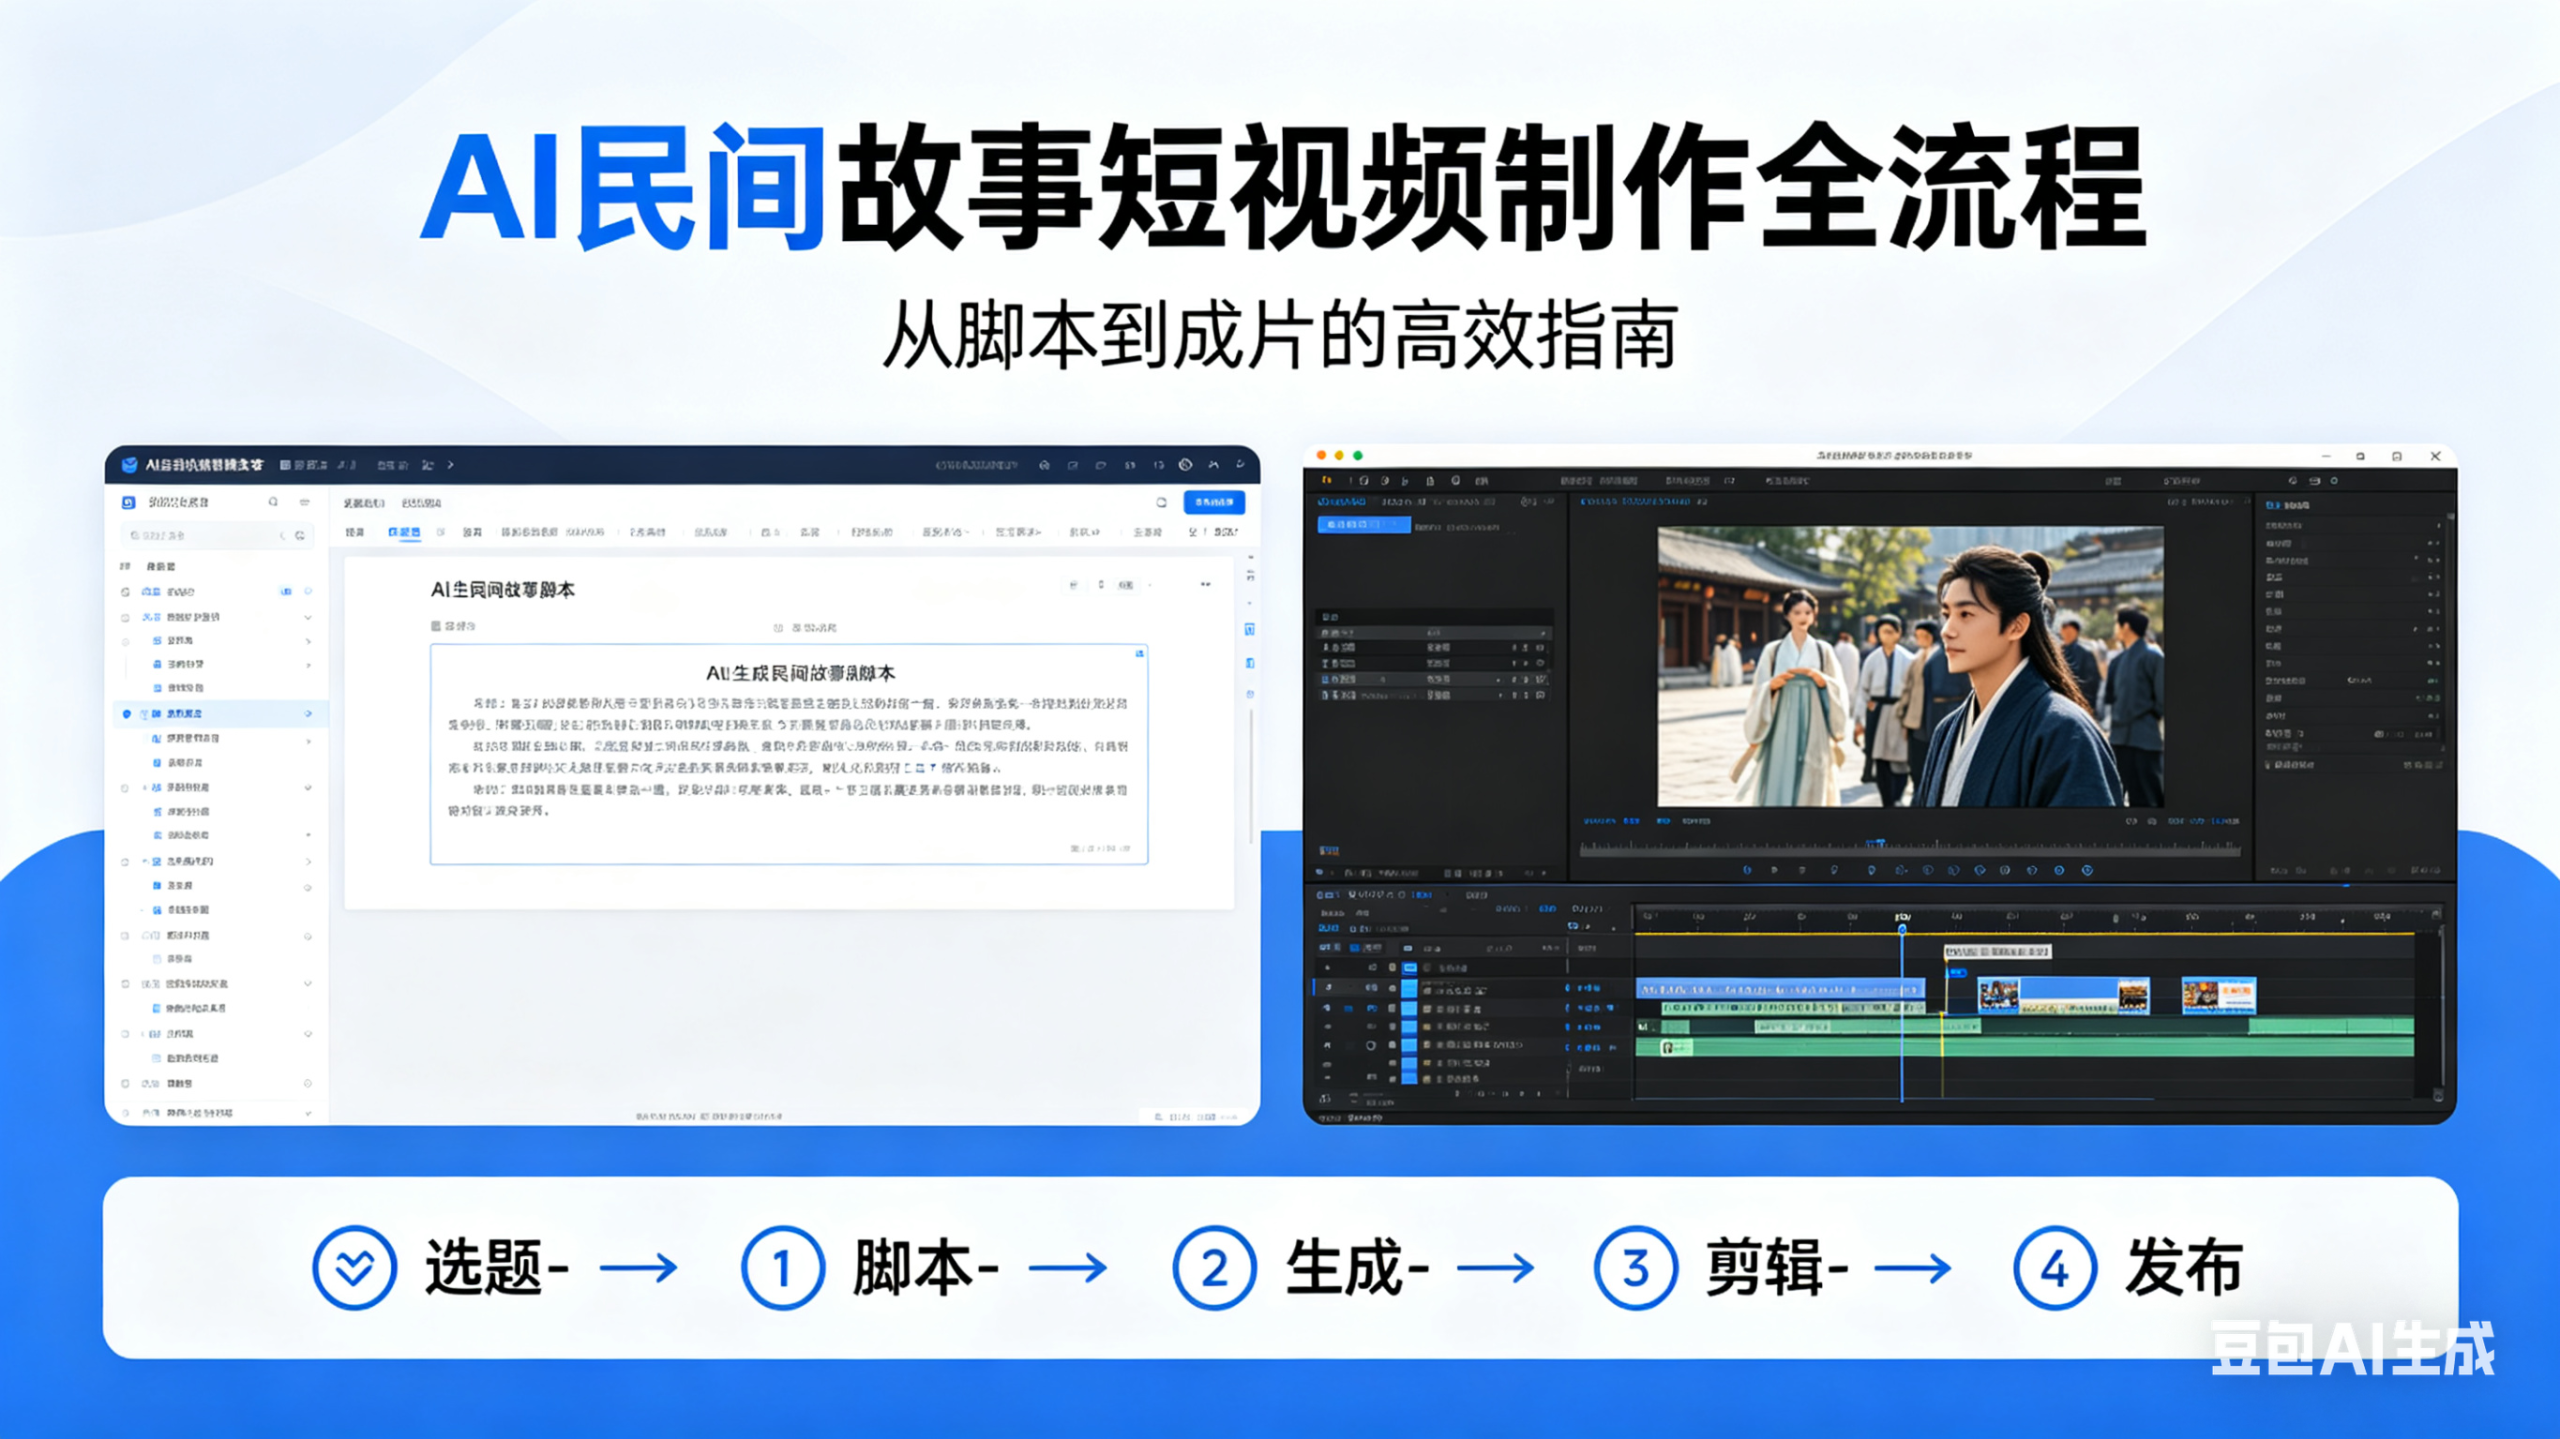
Task: Click the "生成" step label
Action: coord(1344,1267)
